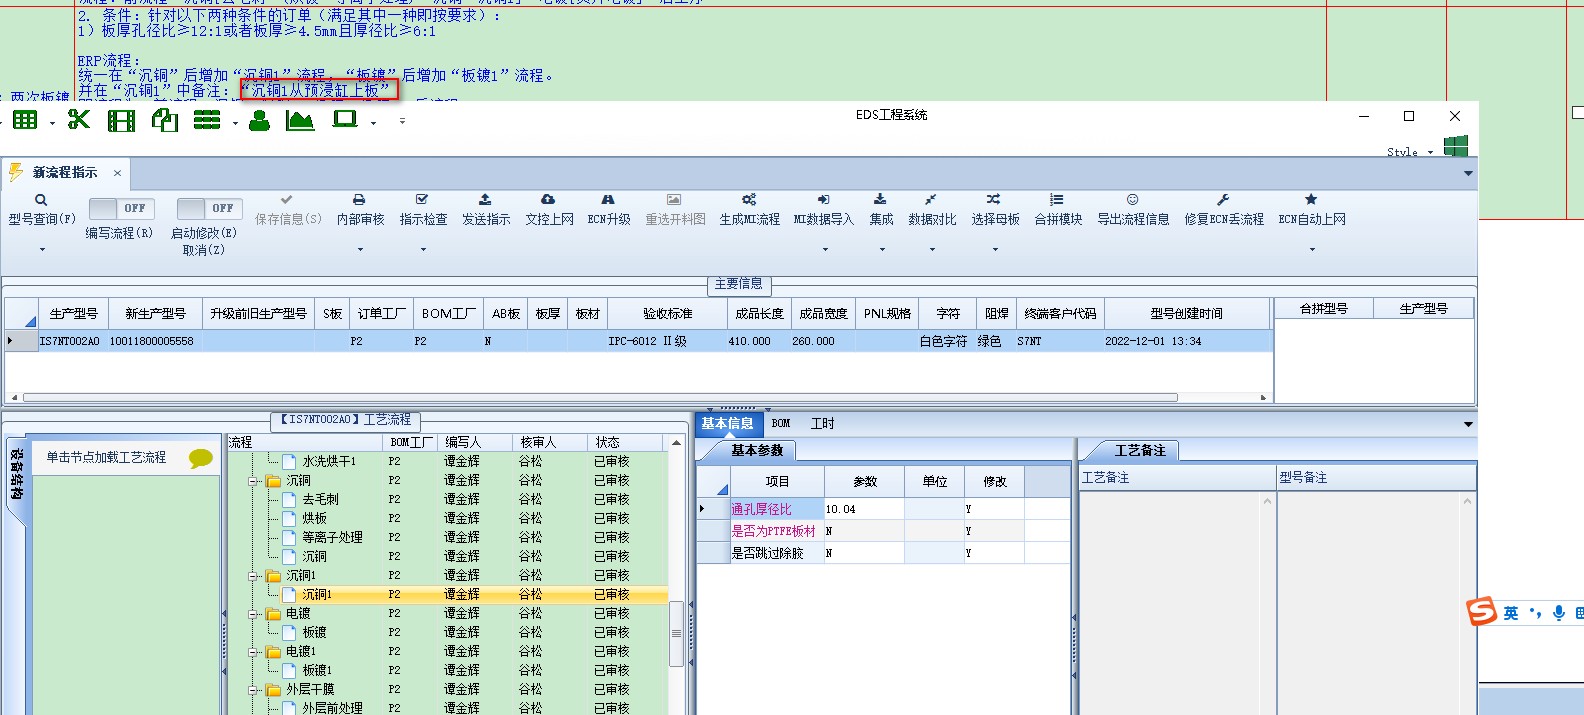Select the 工艺备注 tab

[x=1140, y=451]
